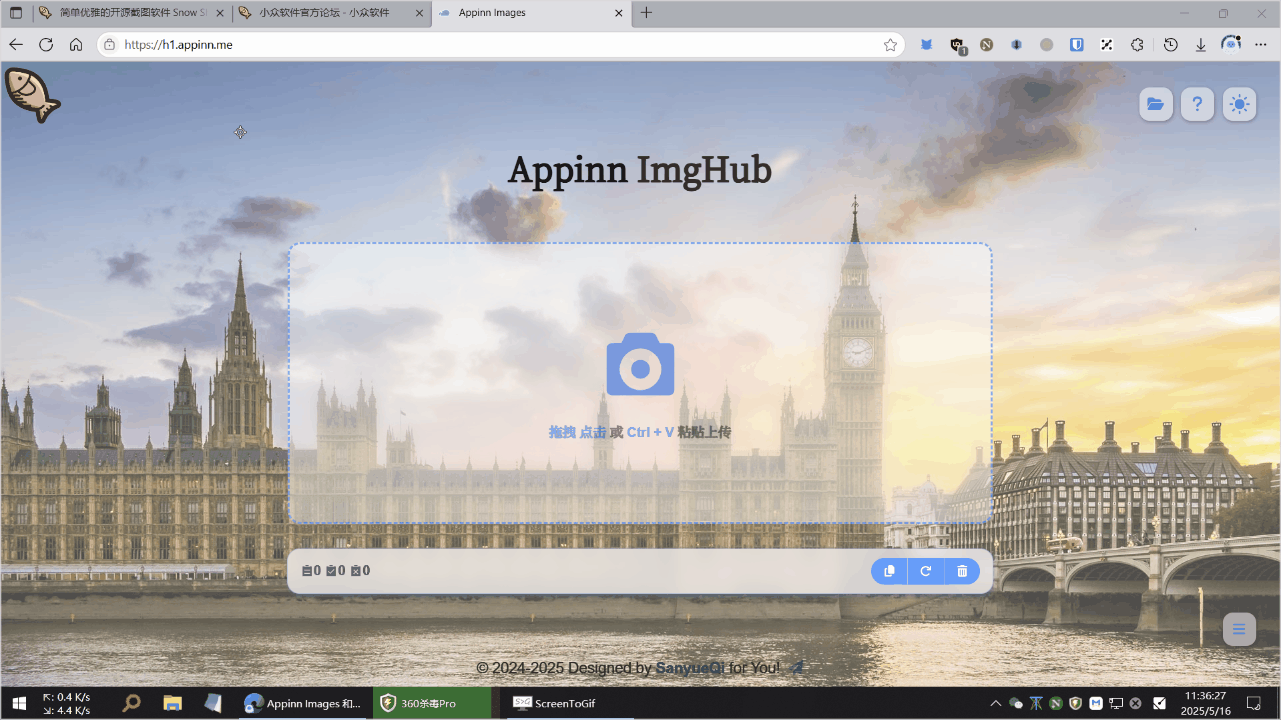The image size is (1281, 720).
Task: Open the blue hexagon download extension
Action: pos(1017,45)
